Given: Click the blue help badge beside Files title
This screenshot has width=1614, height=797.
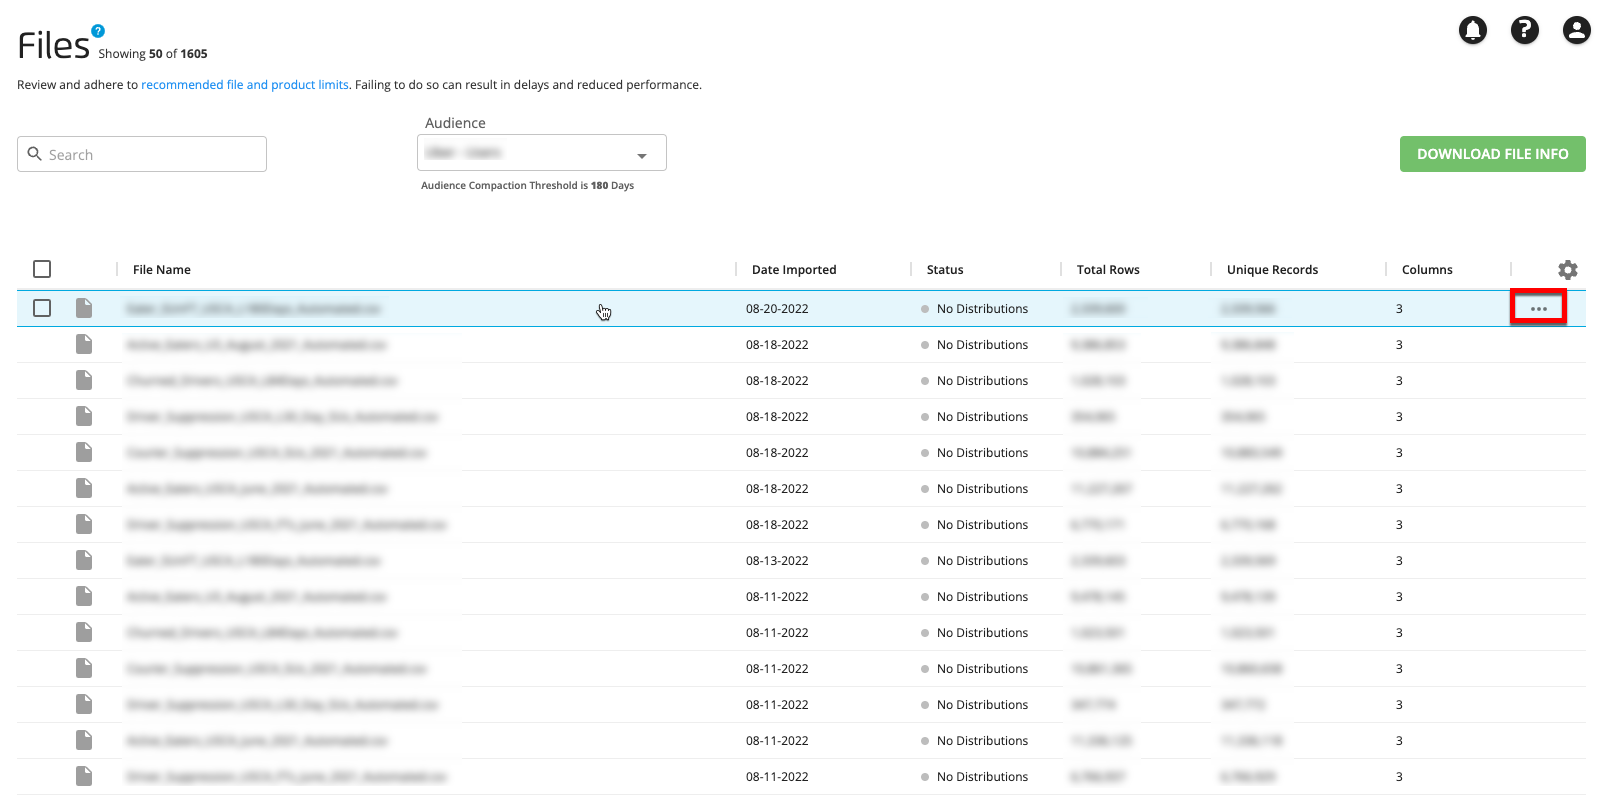Looking at the screenshot, I should (98, 31).
